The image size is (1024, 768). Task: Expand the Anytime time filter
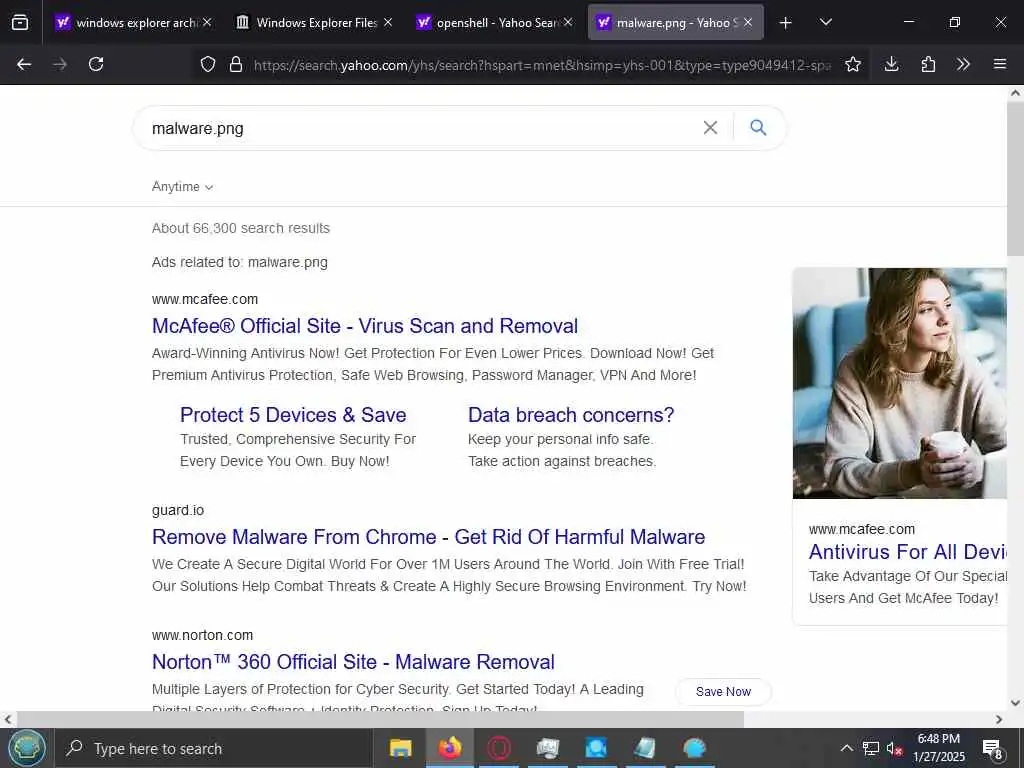pos(182,187)
